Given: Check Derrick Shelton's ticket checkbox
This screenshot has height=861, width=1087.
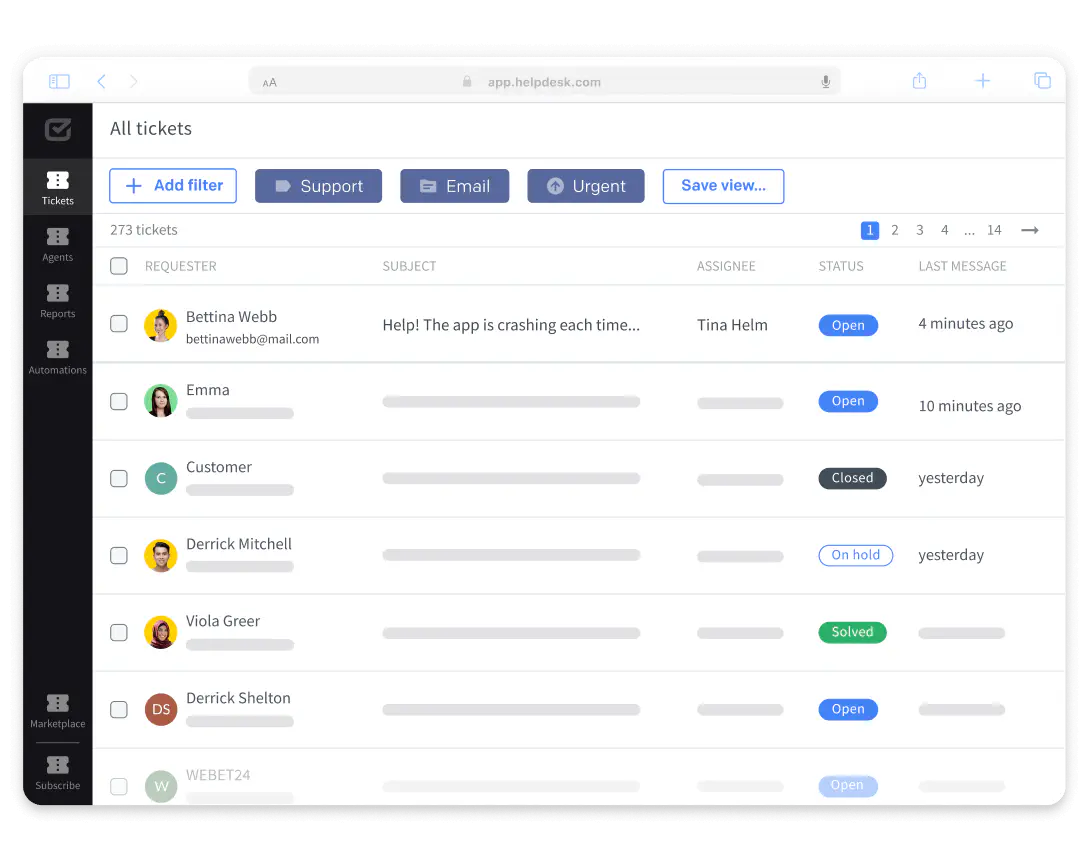Looking at the screenshot, I should 119,709.
